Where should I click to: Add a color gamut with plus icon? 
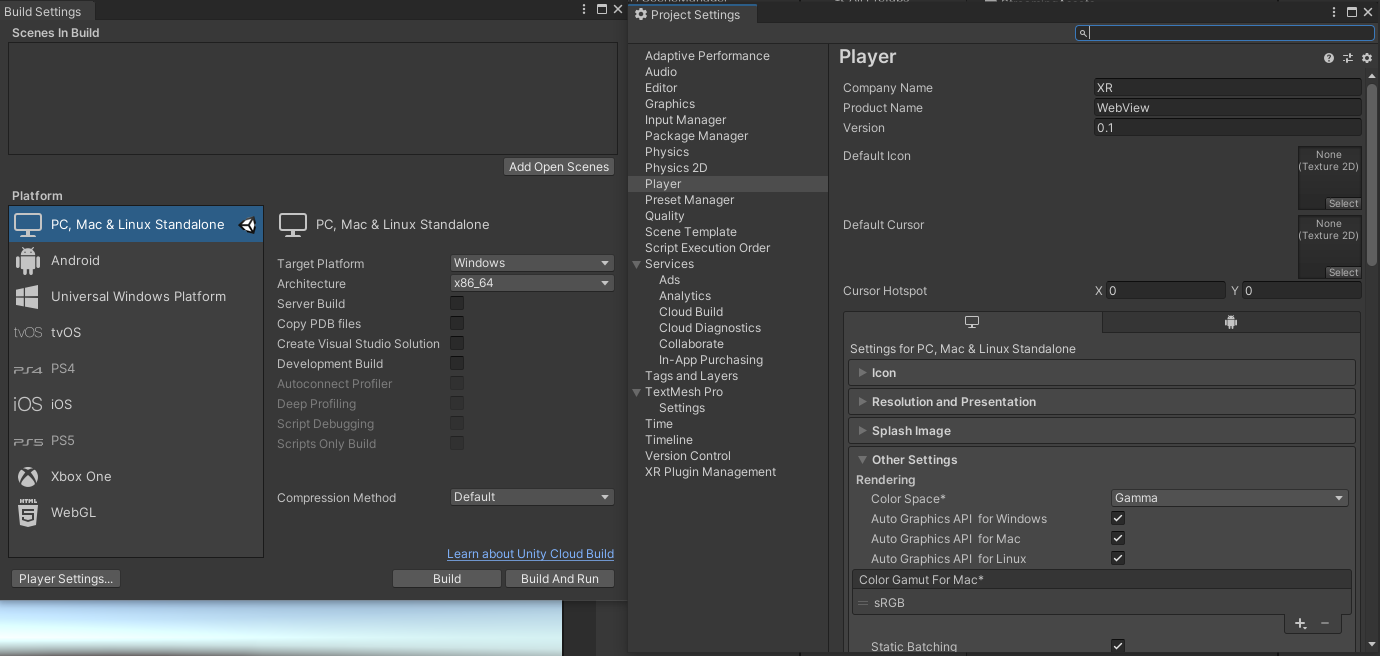[x=1300, y=623]
